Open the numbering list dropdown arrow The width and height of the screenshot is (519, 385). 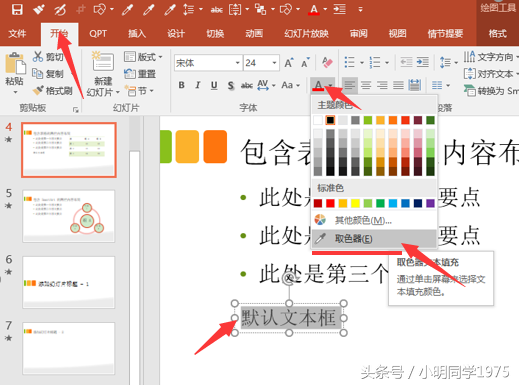387,62
